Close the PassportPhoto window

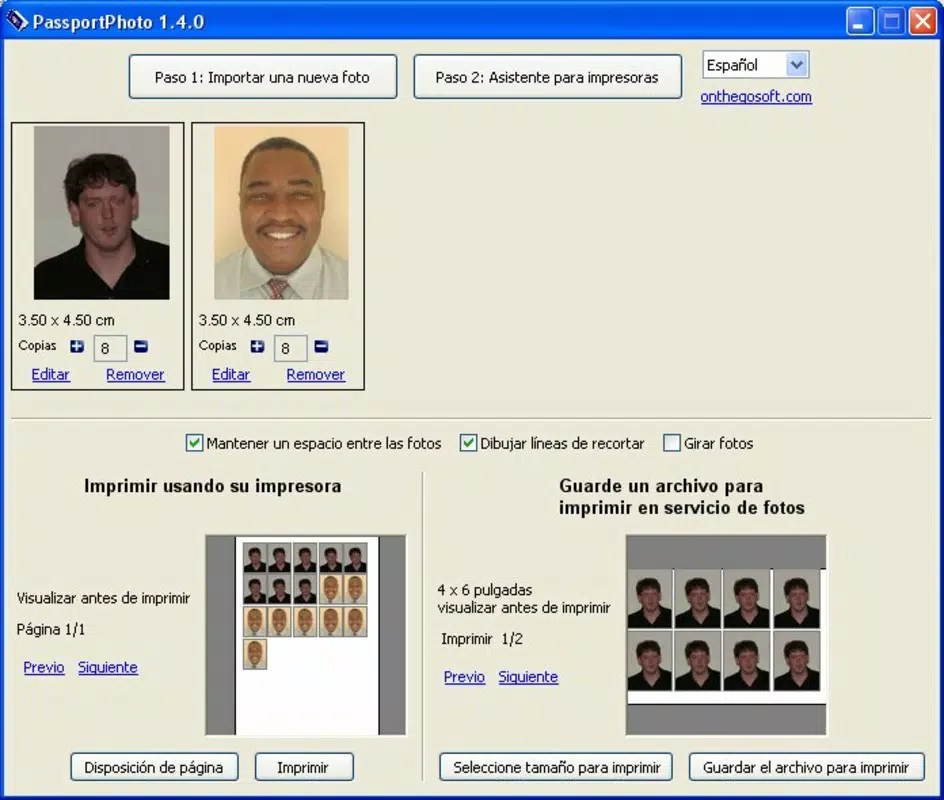tap(922, 22)
